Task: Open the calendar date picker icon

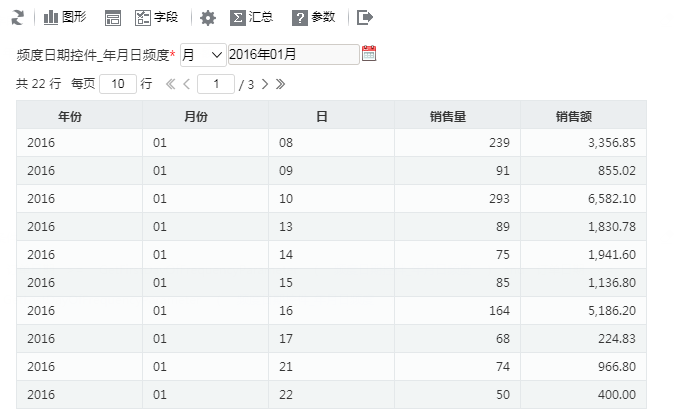Action: [369, 54]
